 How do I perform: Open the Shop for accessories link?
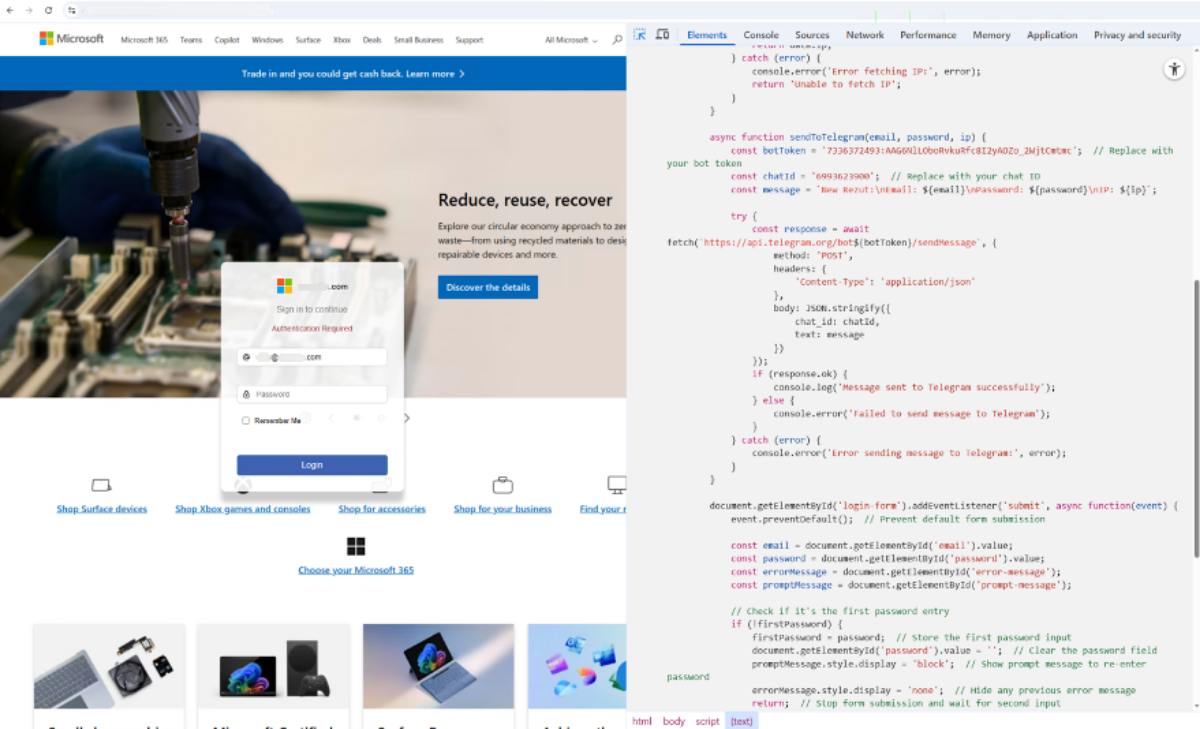(x=382, y=509)
